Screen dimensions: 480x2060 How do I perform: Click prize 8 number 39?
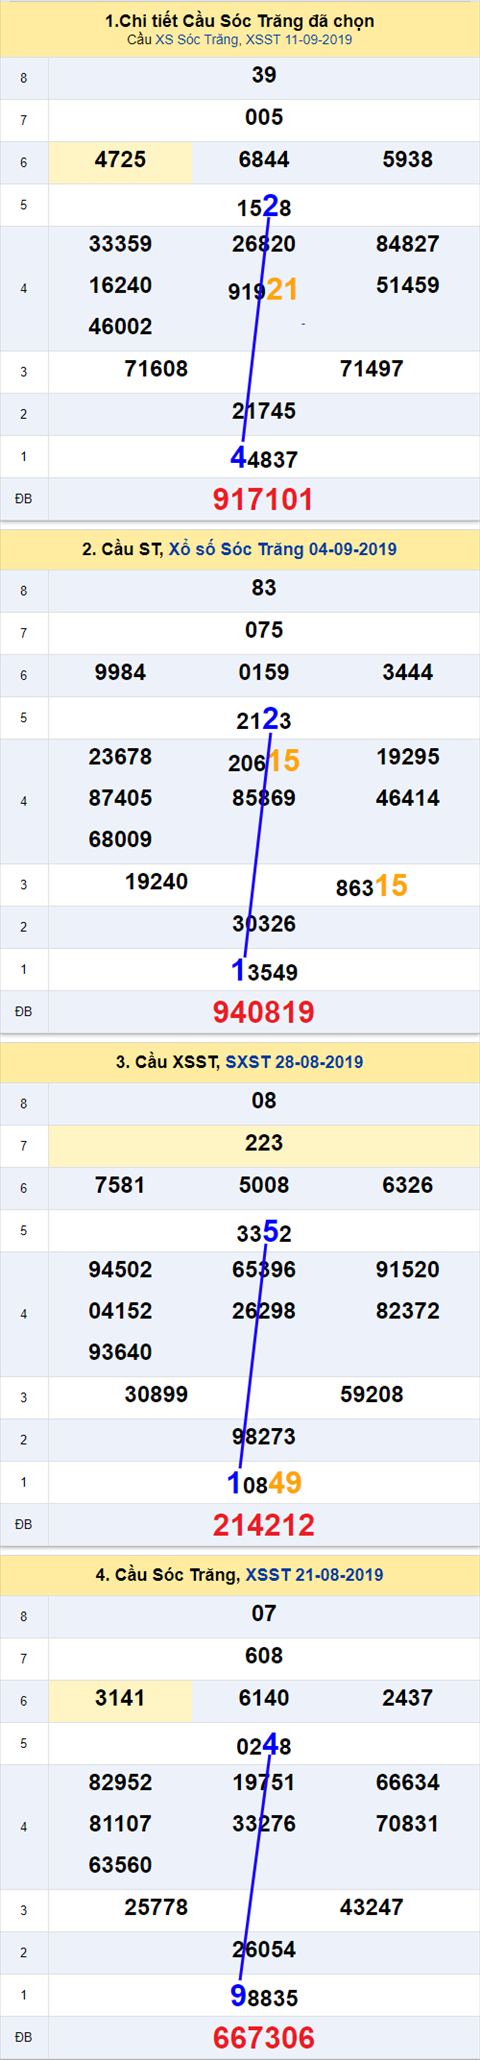pos(264,75)
